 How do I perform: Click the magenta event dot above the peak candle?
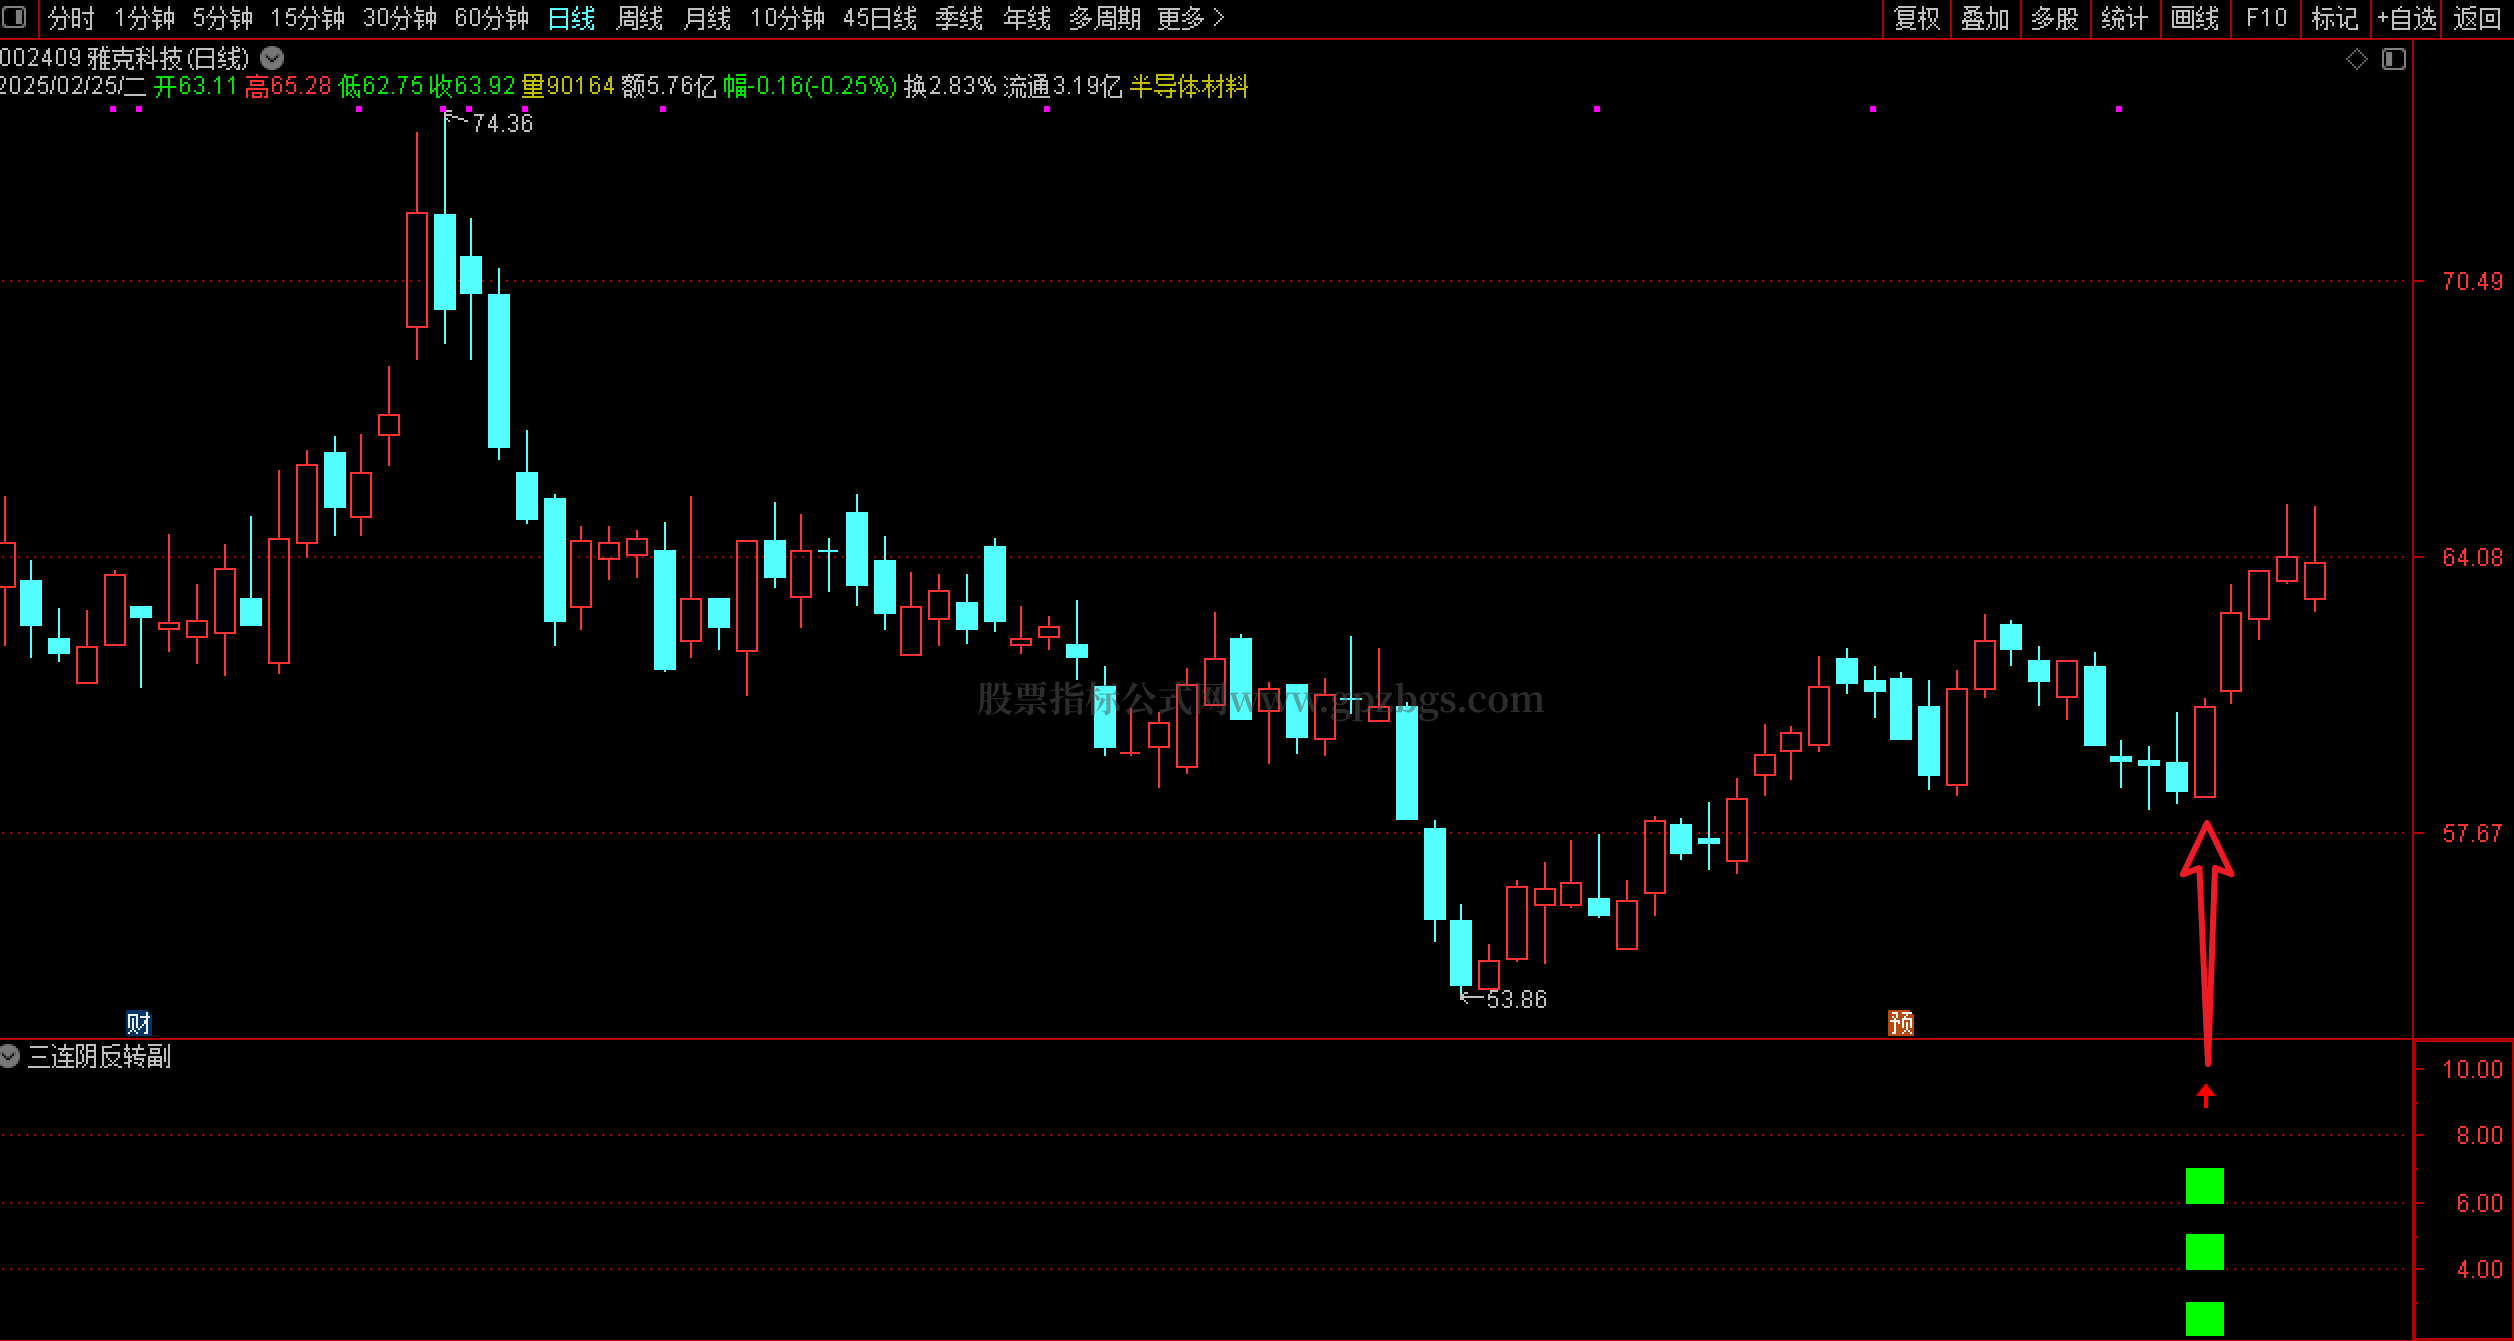point(443,108)
